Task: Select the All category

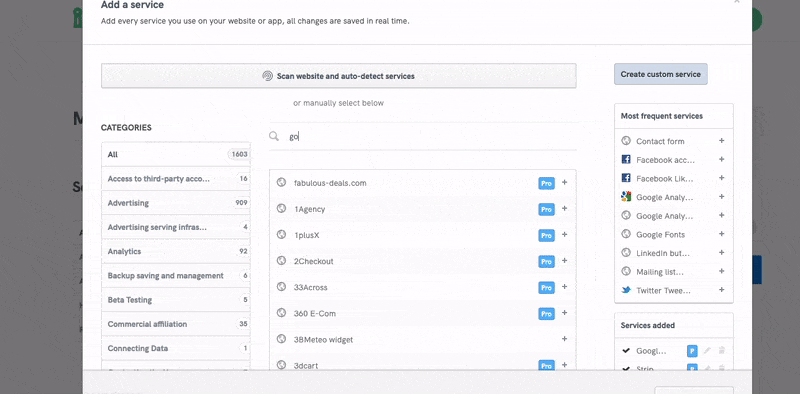Action: pos(176,154)
